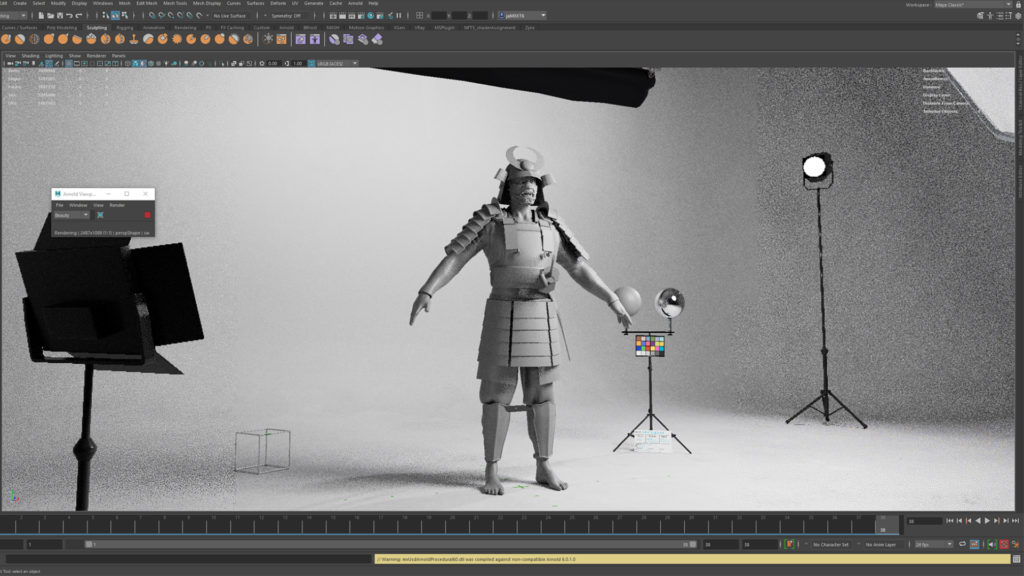Toggle the workspace lock padlock at top right
This screenshot has height=576, width=1024.
(1019, 4)
